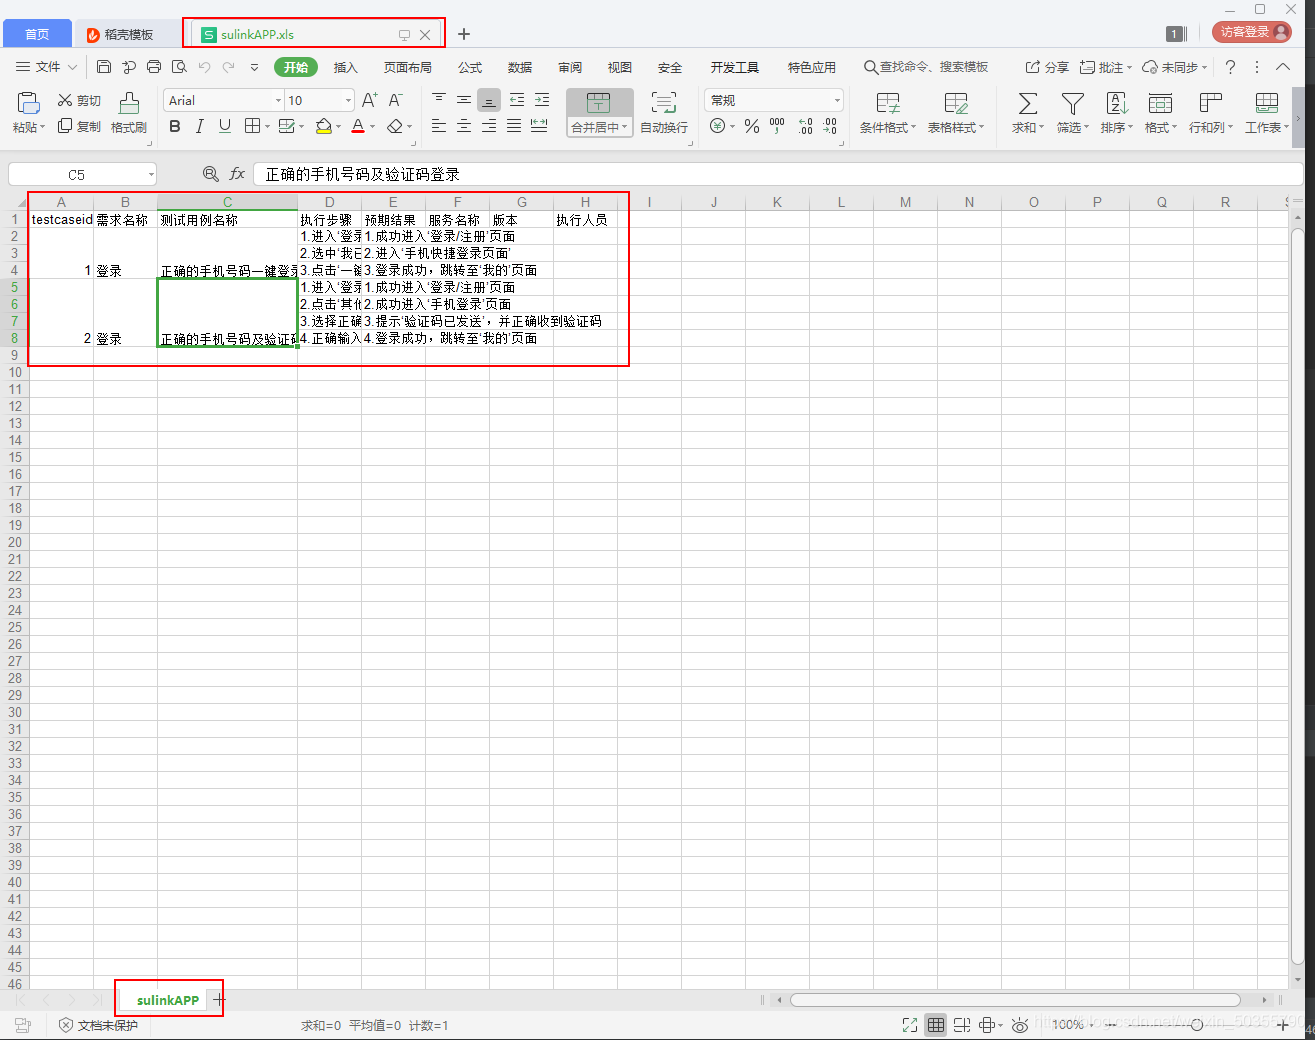Click the 排序 (Sort) icon

point(1115,110)
